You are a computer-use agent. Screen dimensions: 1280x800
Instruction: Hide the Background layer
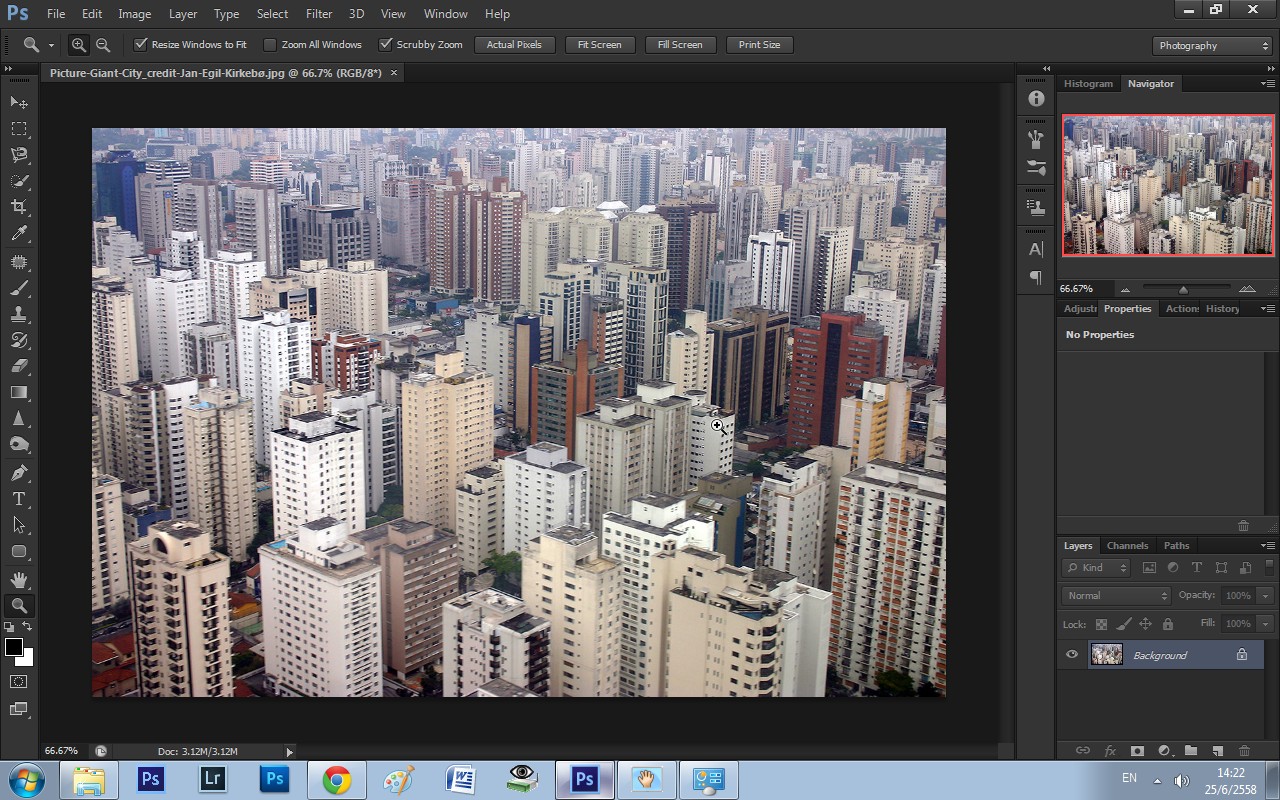[x=1072, y=655]
